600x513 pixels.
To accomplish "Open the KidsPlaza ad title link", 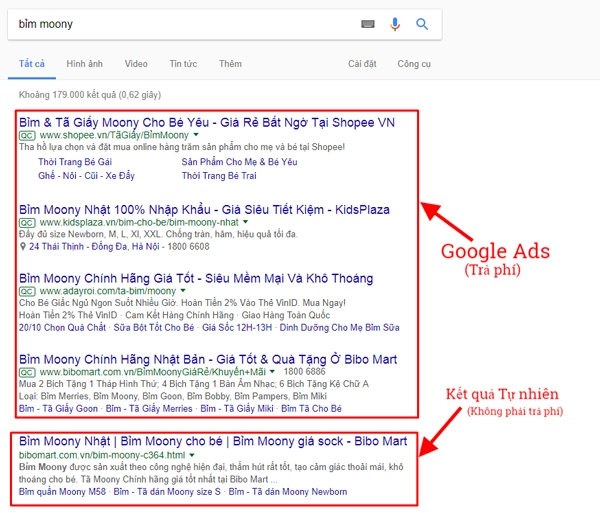I will [x=204, y=210].
